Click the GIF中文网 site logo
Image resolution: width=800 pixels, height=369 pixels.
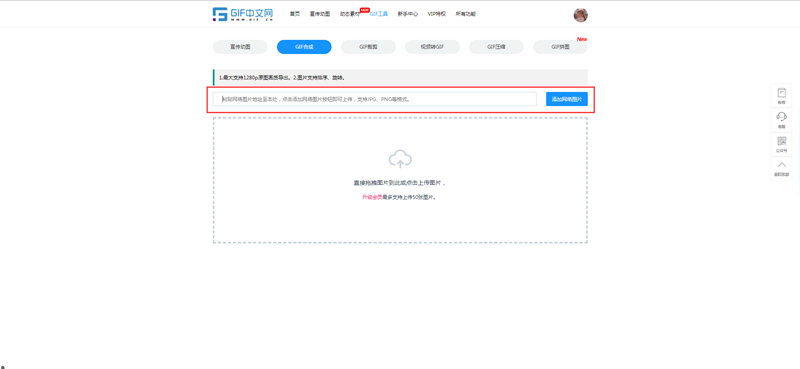pyautogui.click(x=243, y=14)
